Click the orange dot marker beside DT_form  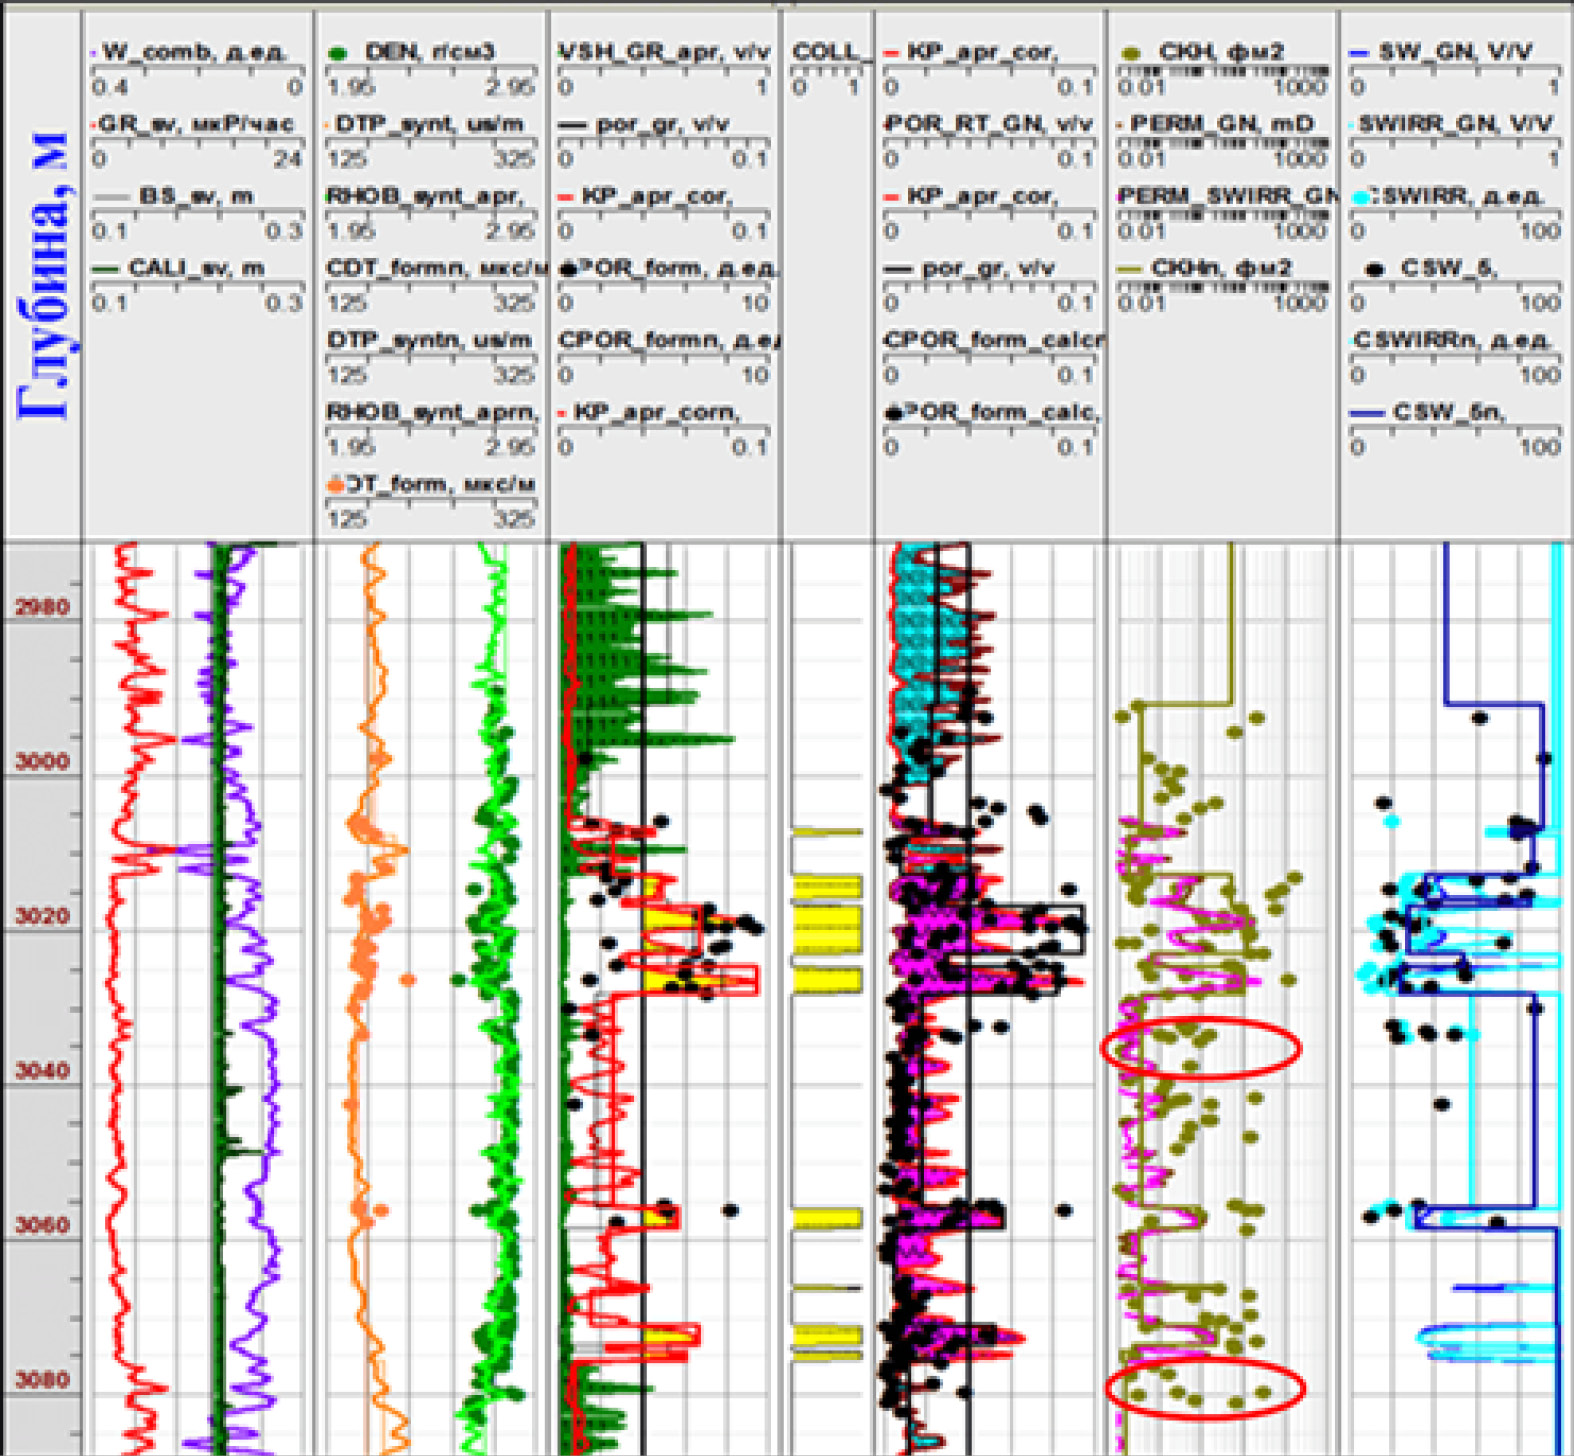point(336,485)
